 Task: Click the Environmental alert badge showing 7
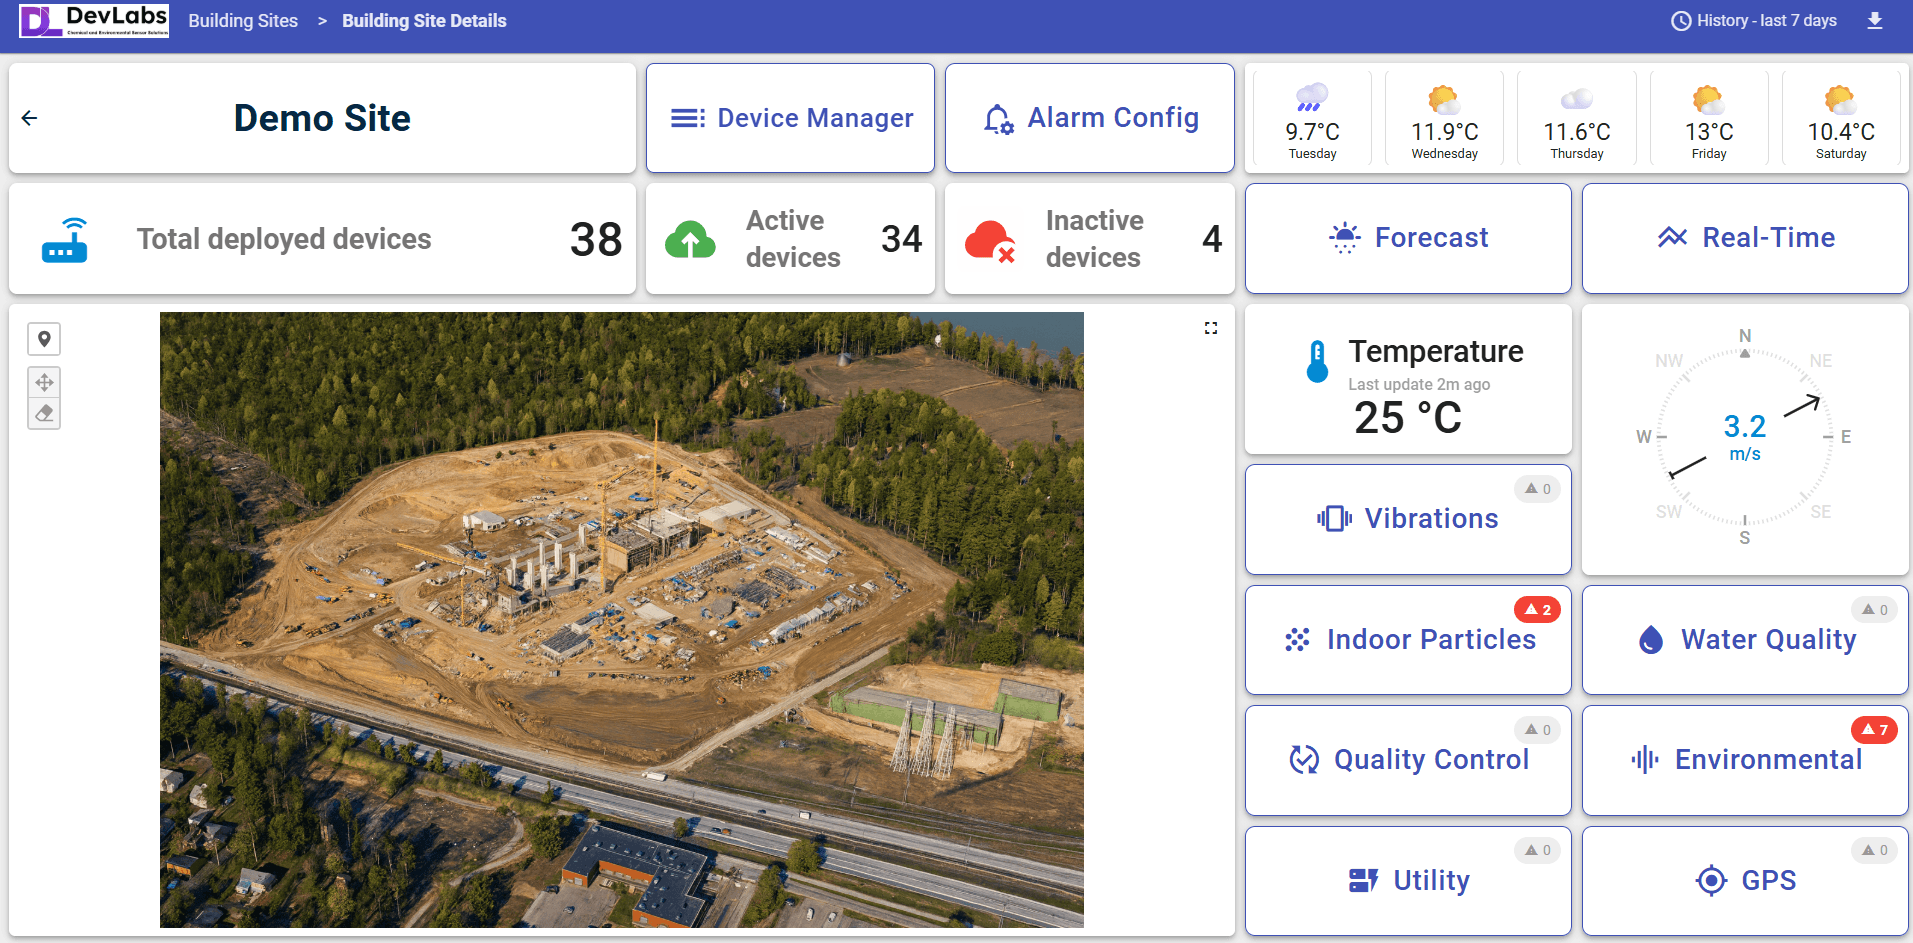pyautogui.click(x=1874, y=730)
